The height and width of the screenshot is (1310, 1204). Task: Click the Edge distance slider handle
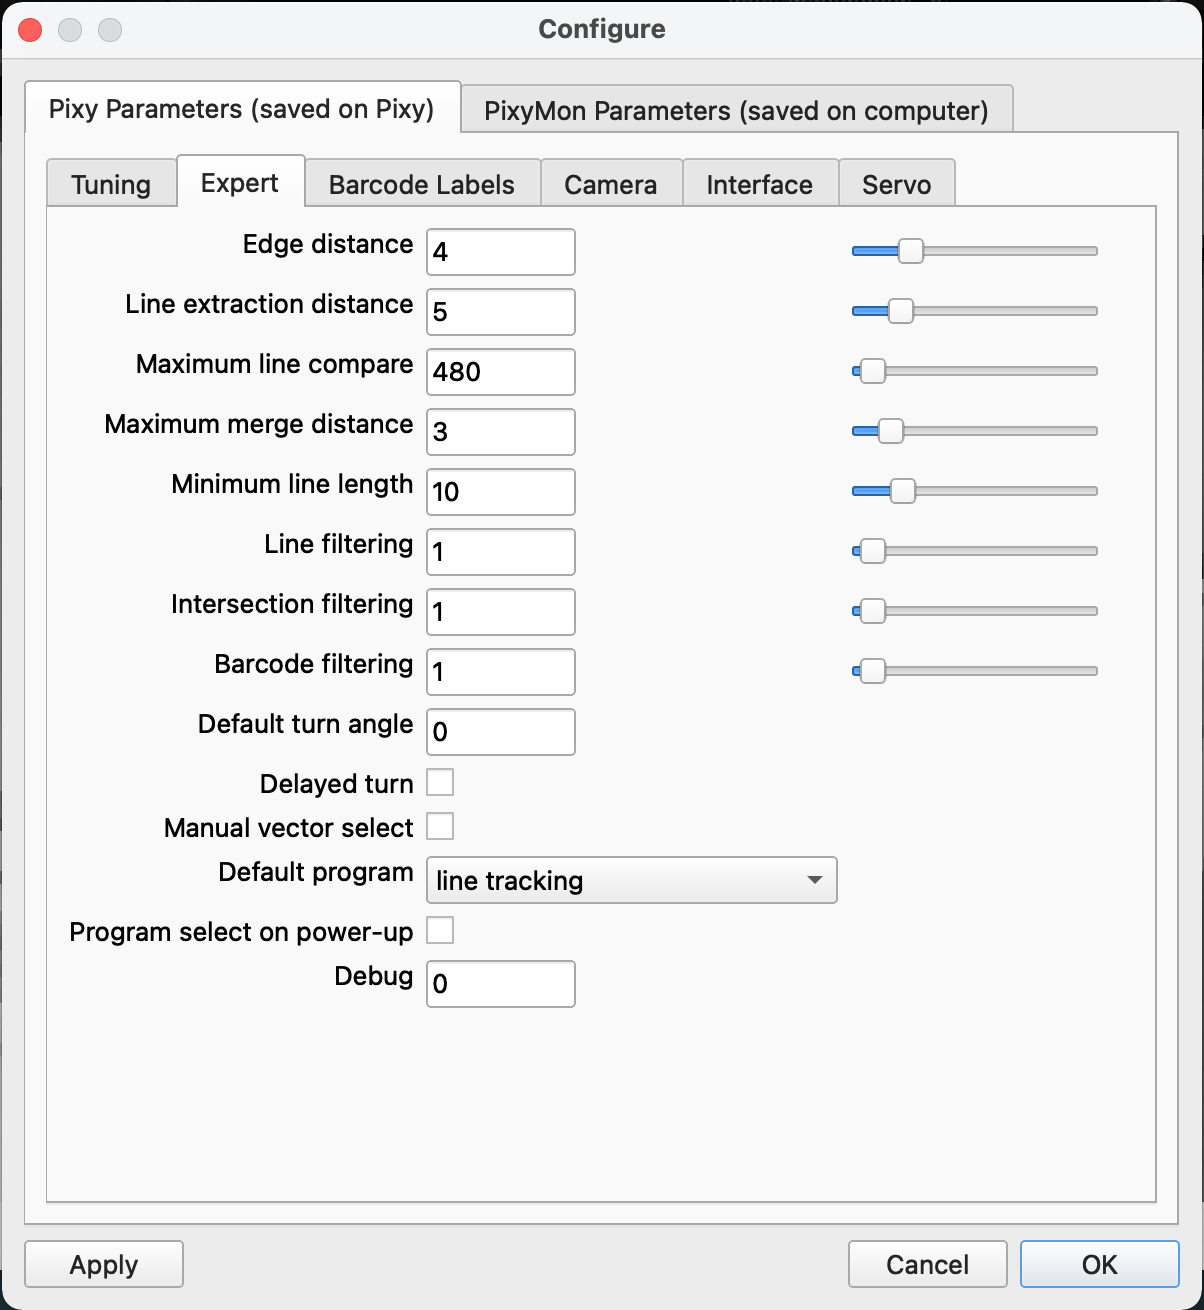pyautogui.click(x=910, y=251)
